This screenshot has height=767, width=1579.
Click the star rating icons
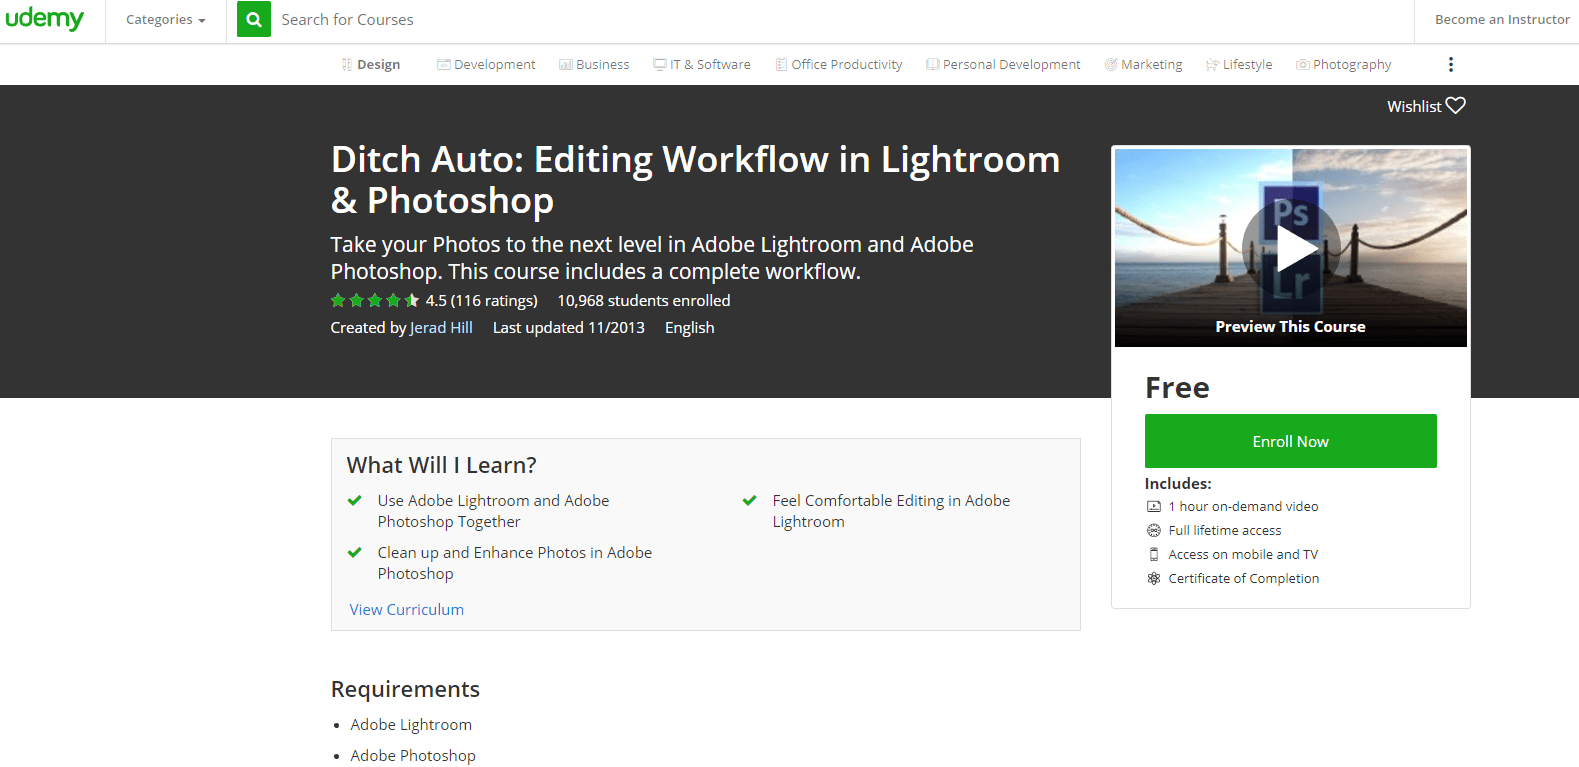pyautogui.click(x=375, y=301)
